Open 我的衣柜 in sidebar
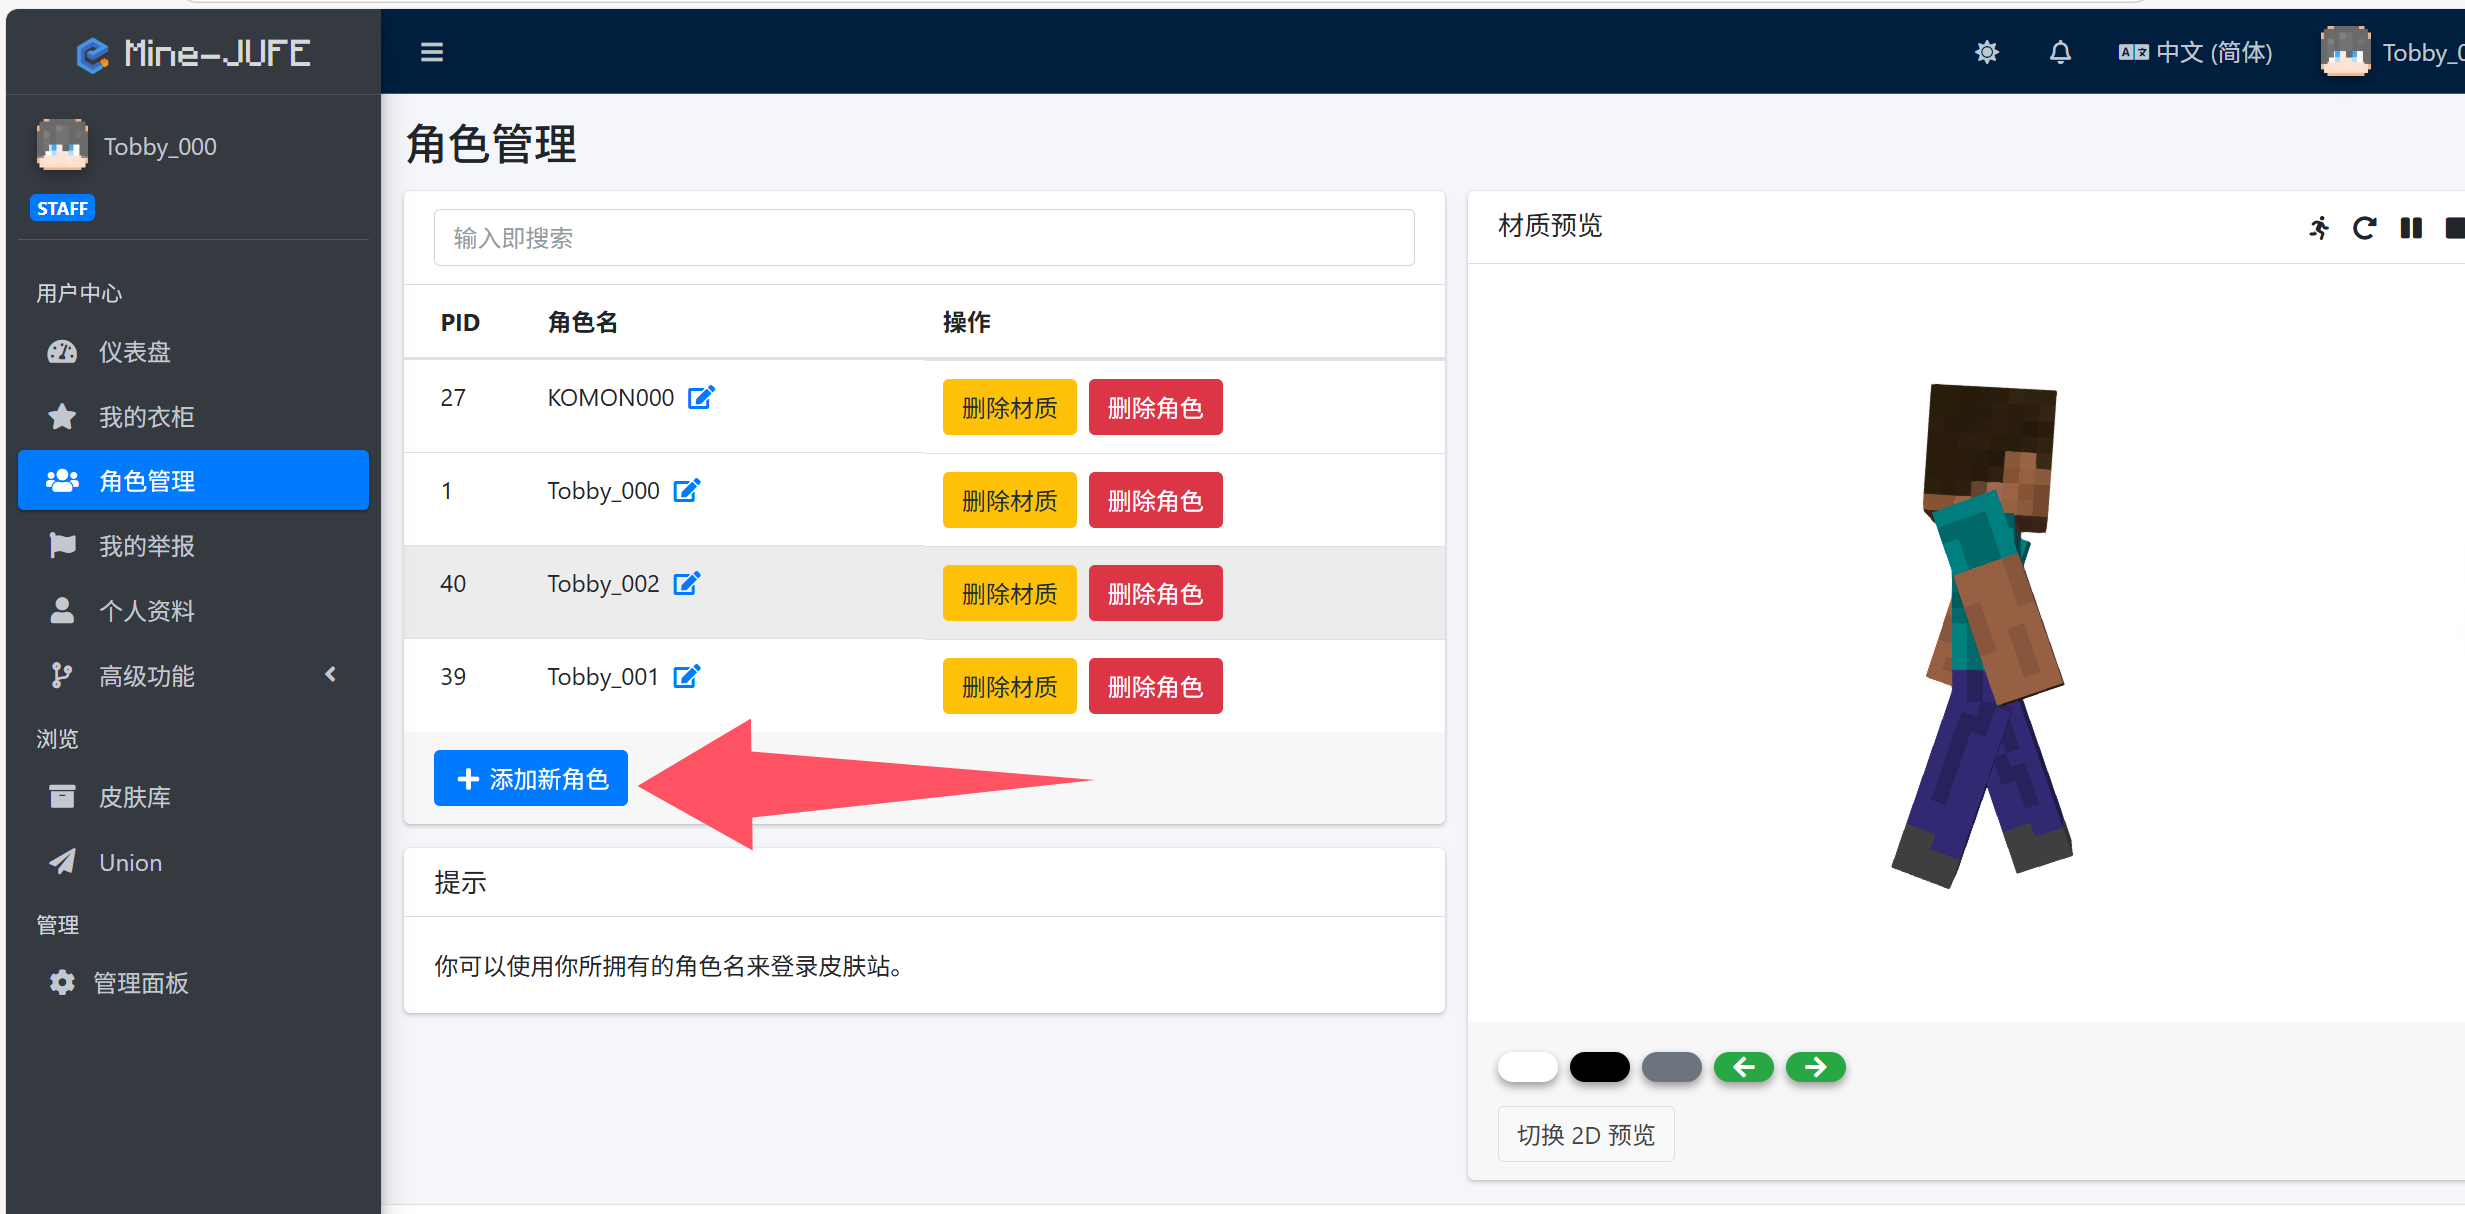 click(146, 417)
